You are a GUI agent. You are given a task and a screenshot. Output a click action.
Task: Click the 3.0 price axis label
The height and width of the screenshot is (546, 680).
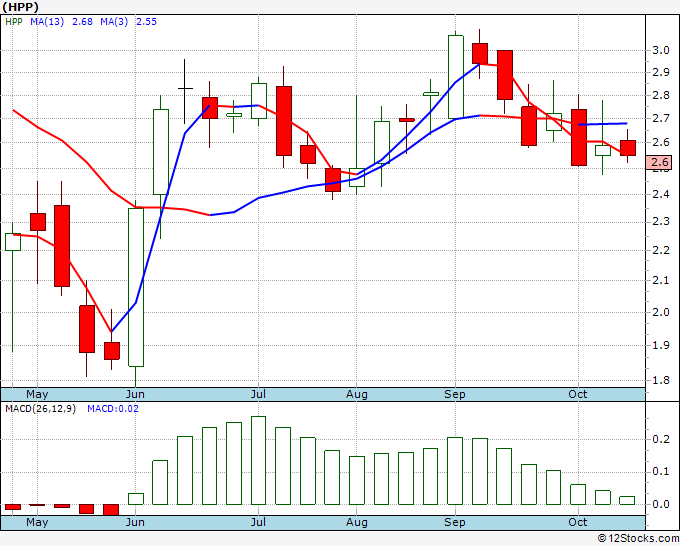coord(660,50)
